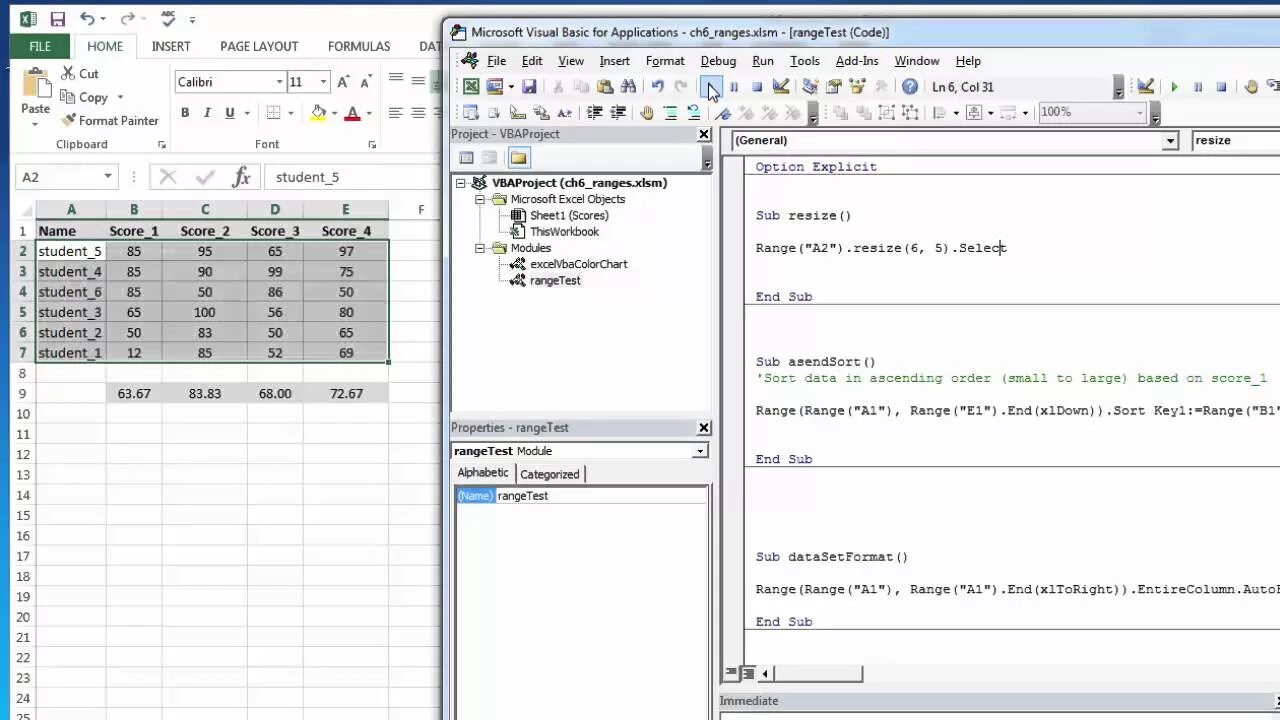Toggle Bold formatting in Excel ribbon
The height and width of the screenshot is (720, 1280).
coord(185,113)
